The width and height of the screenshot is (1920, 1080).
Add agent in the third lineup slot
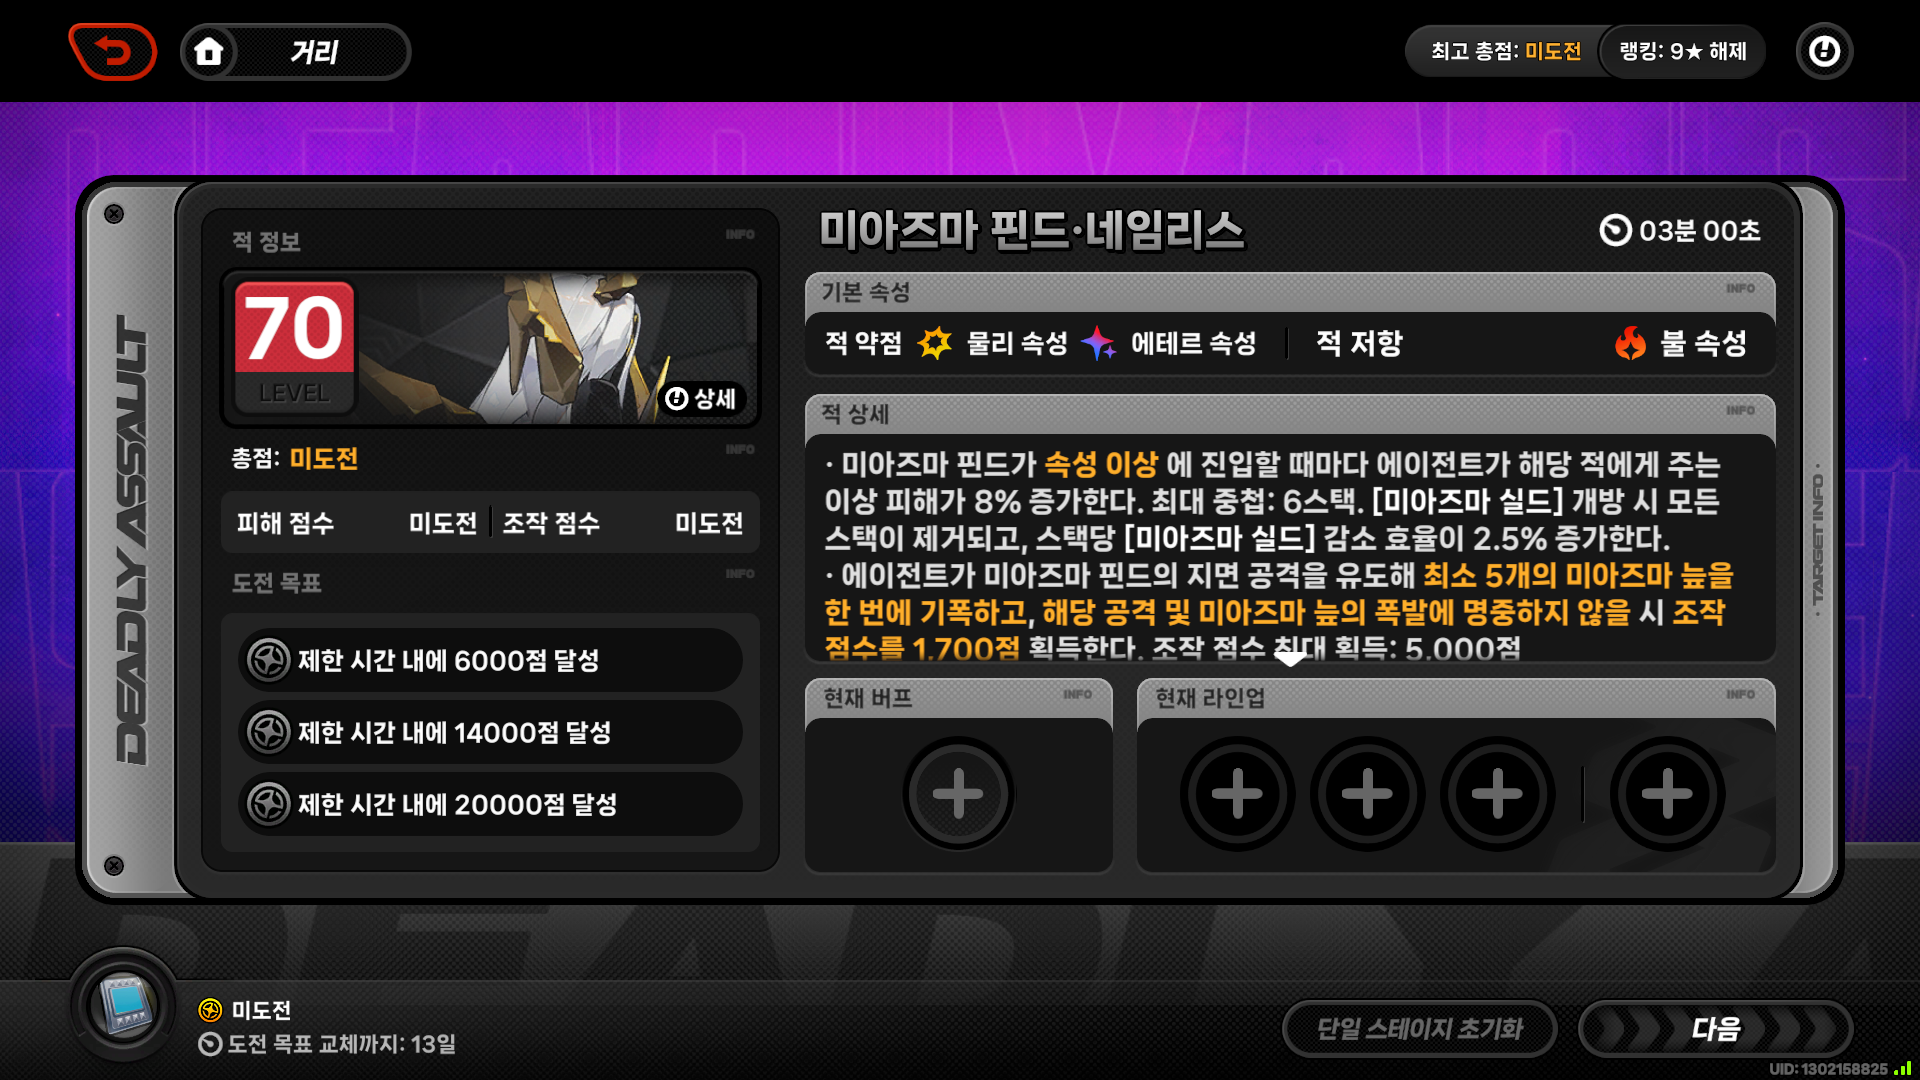coord(1497,794)
